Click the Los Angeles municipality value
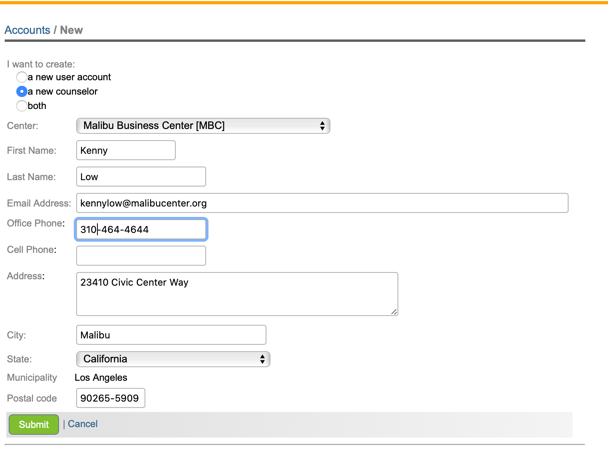The height and width of the screenshot is (449, 608). [x=101, y=378]
